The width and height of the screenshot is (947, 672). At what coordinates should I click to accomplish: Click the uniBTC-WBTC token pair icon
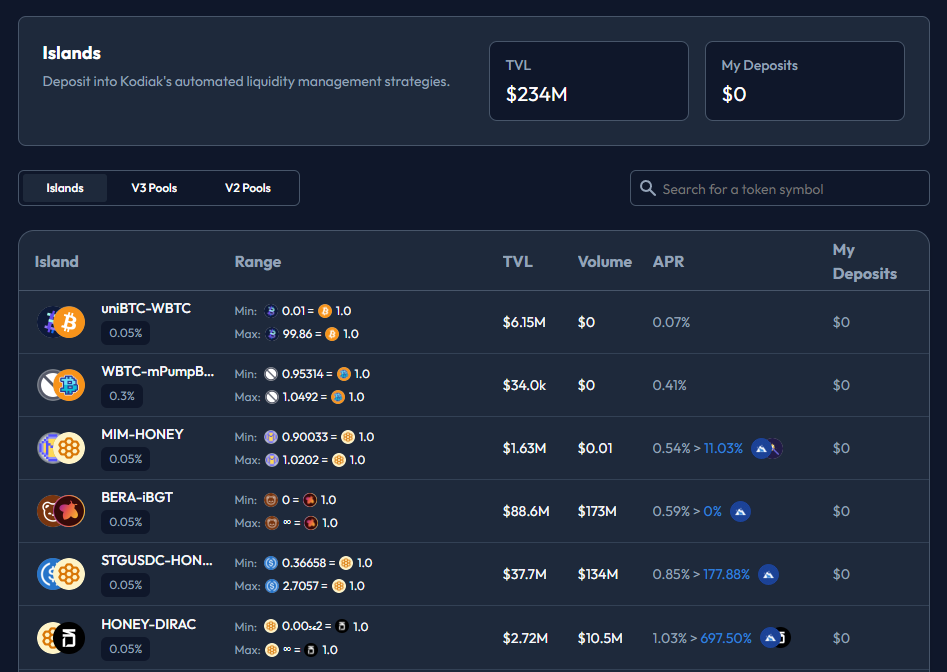click(61, 322)
